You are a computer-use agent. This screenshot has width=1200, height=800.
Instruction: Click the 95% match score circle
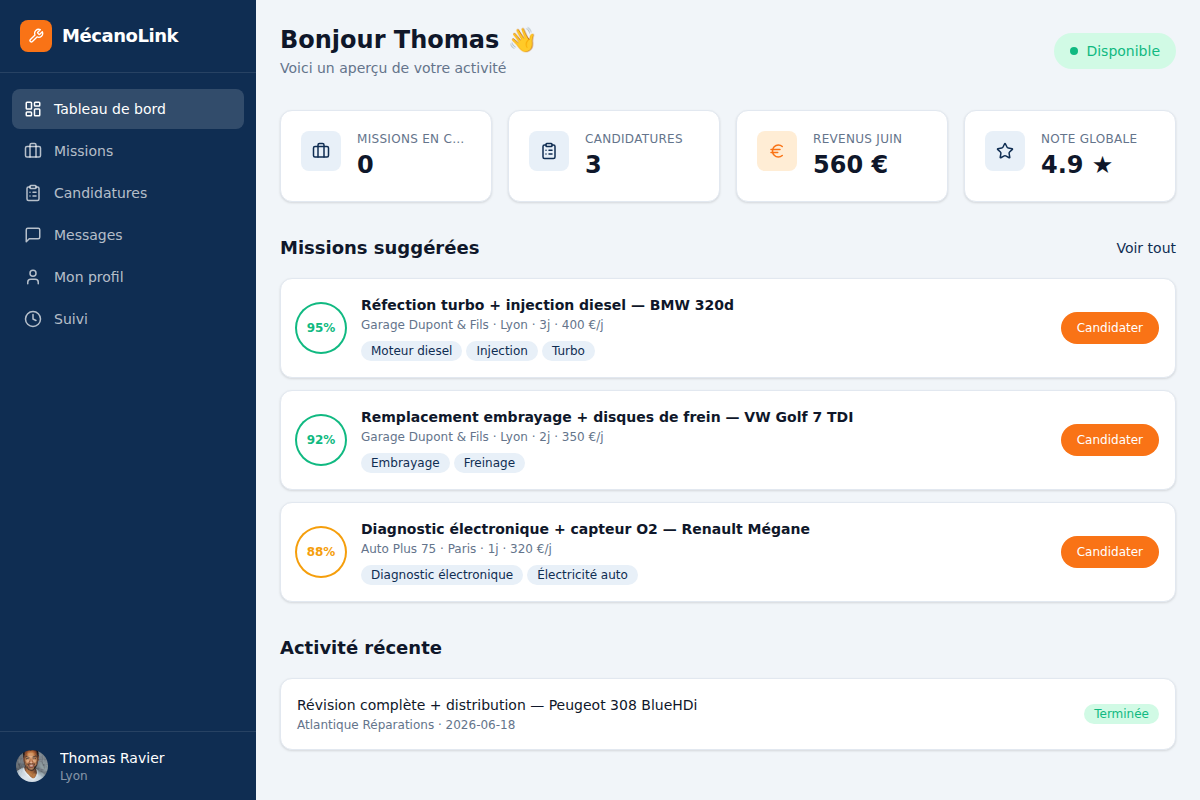[x=321, y=328]
